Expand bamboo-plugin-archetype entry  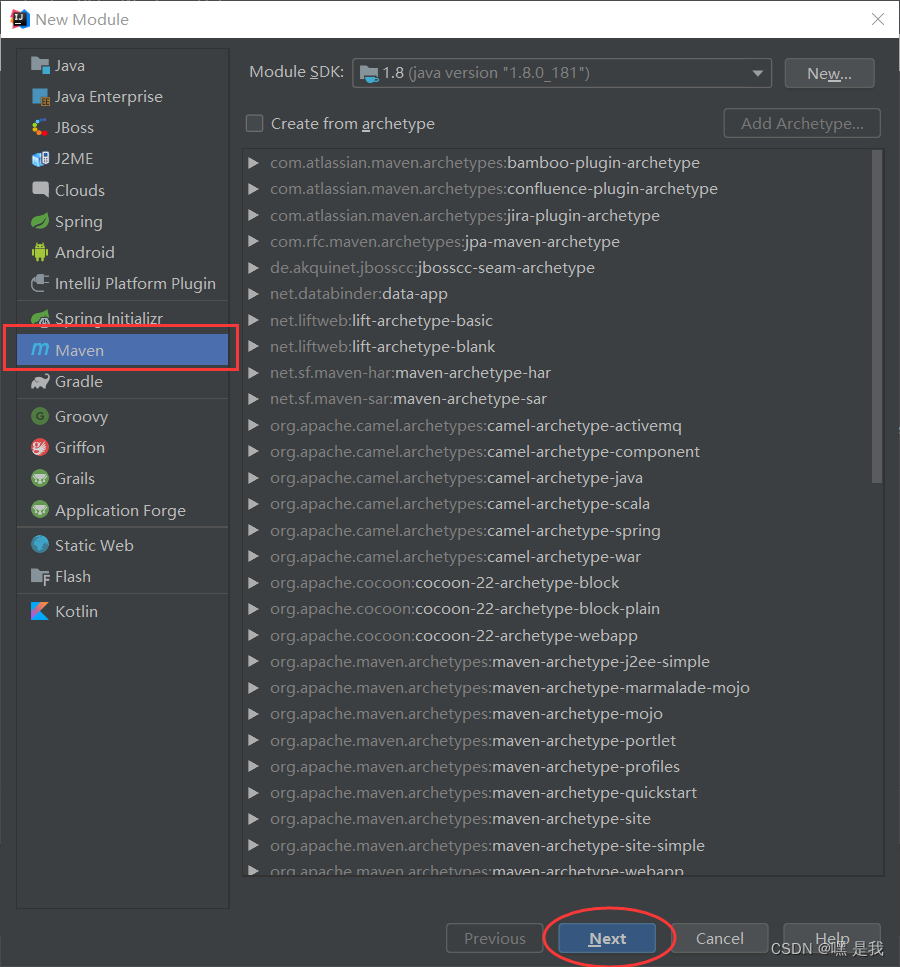[253, 163]
